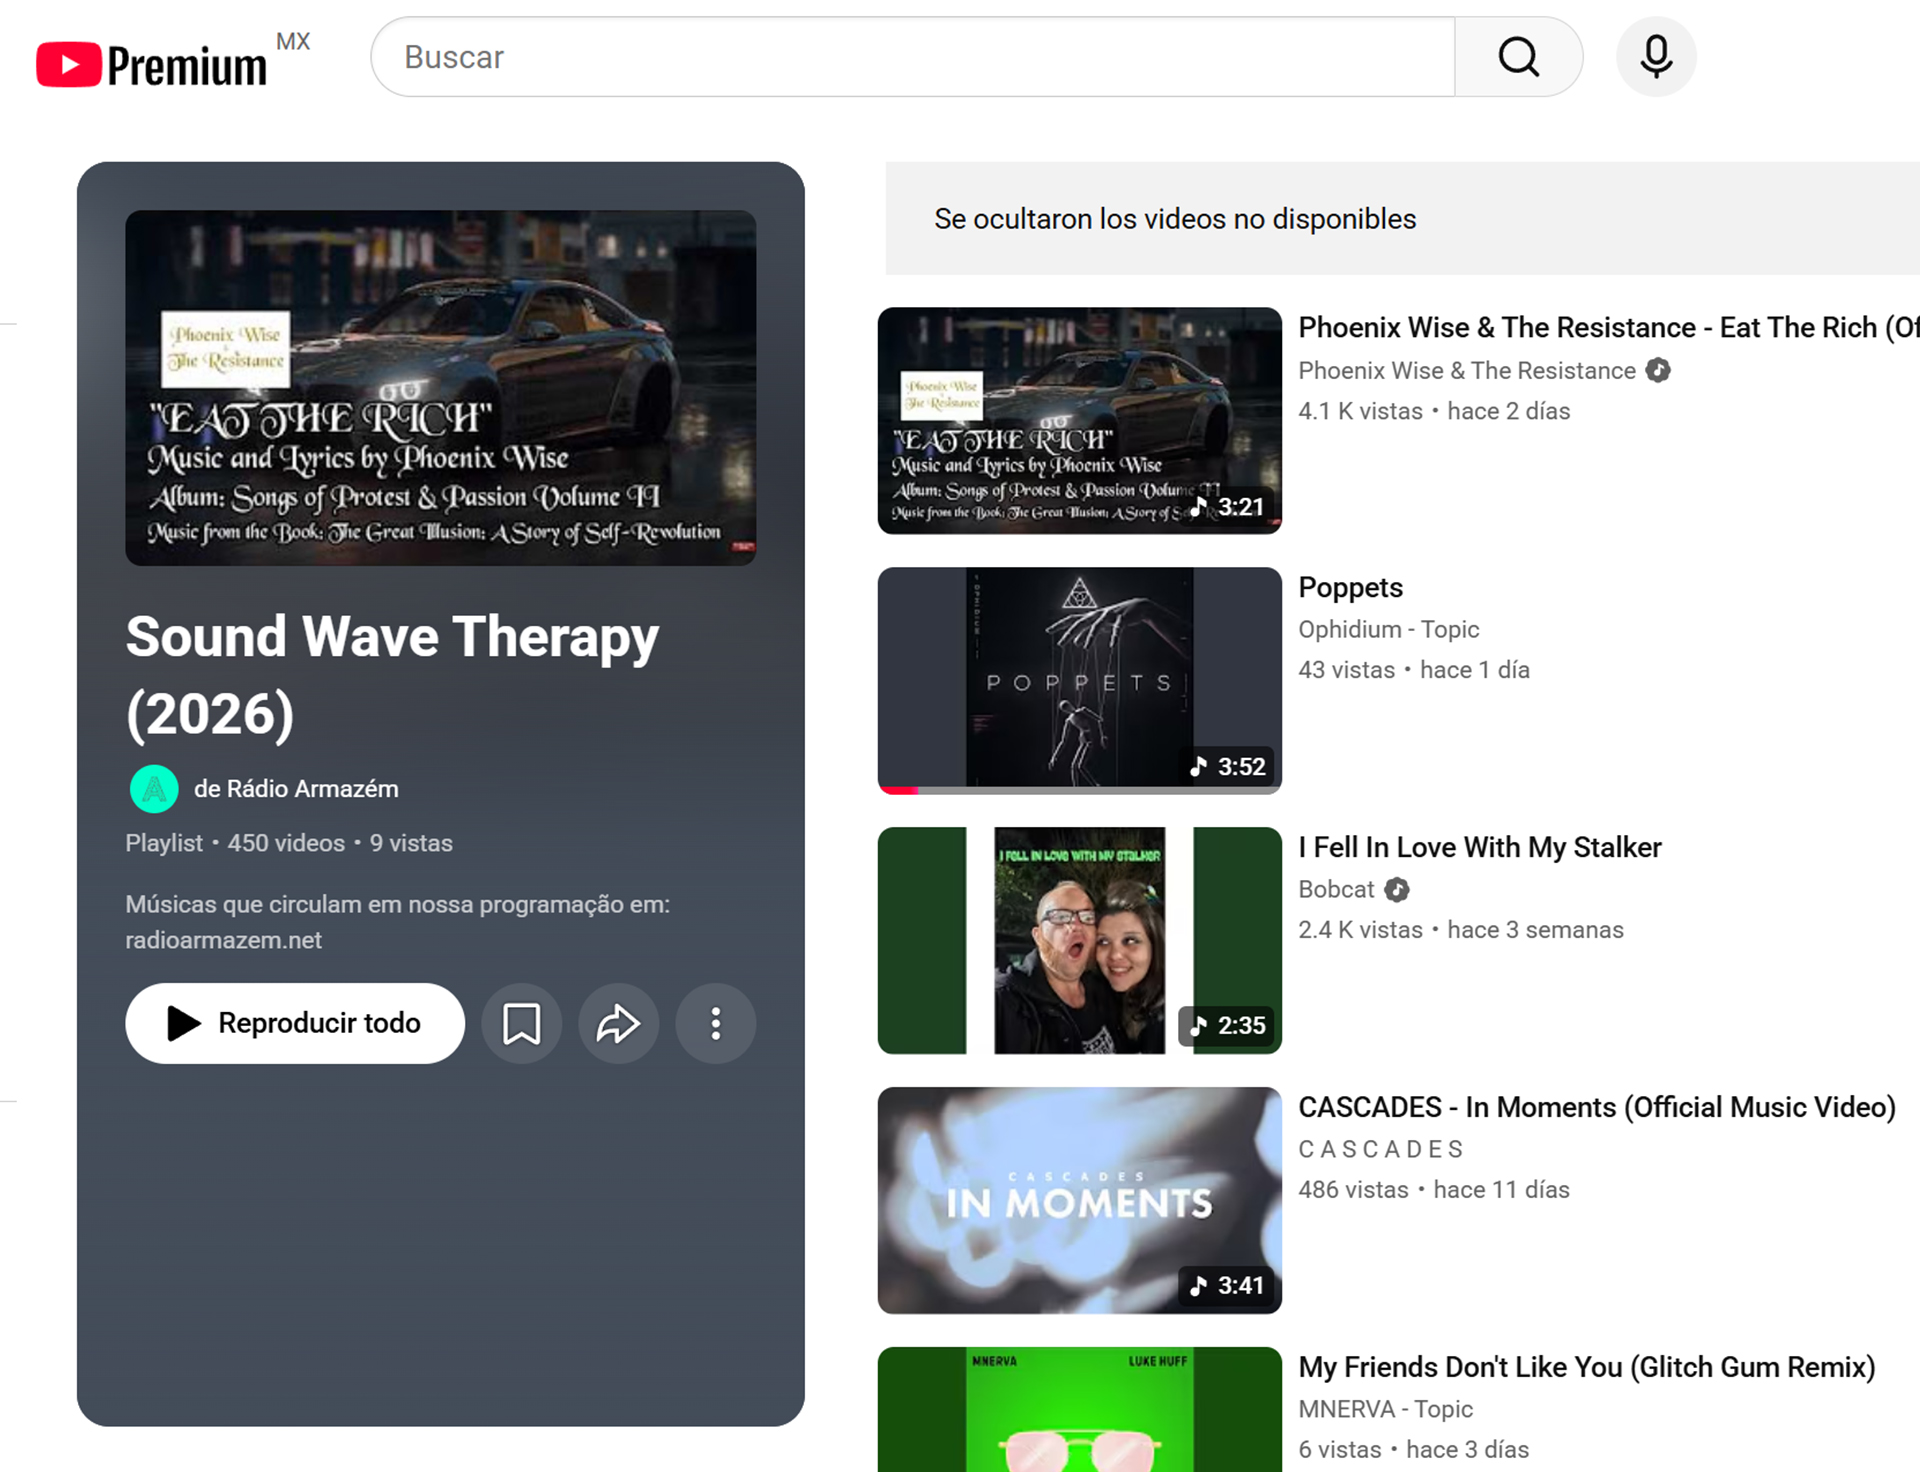Open MNERVA - Topic channel
Screen dimensions: 1920x1472
[x=1385, y=1409]
